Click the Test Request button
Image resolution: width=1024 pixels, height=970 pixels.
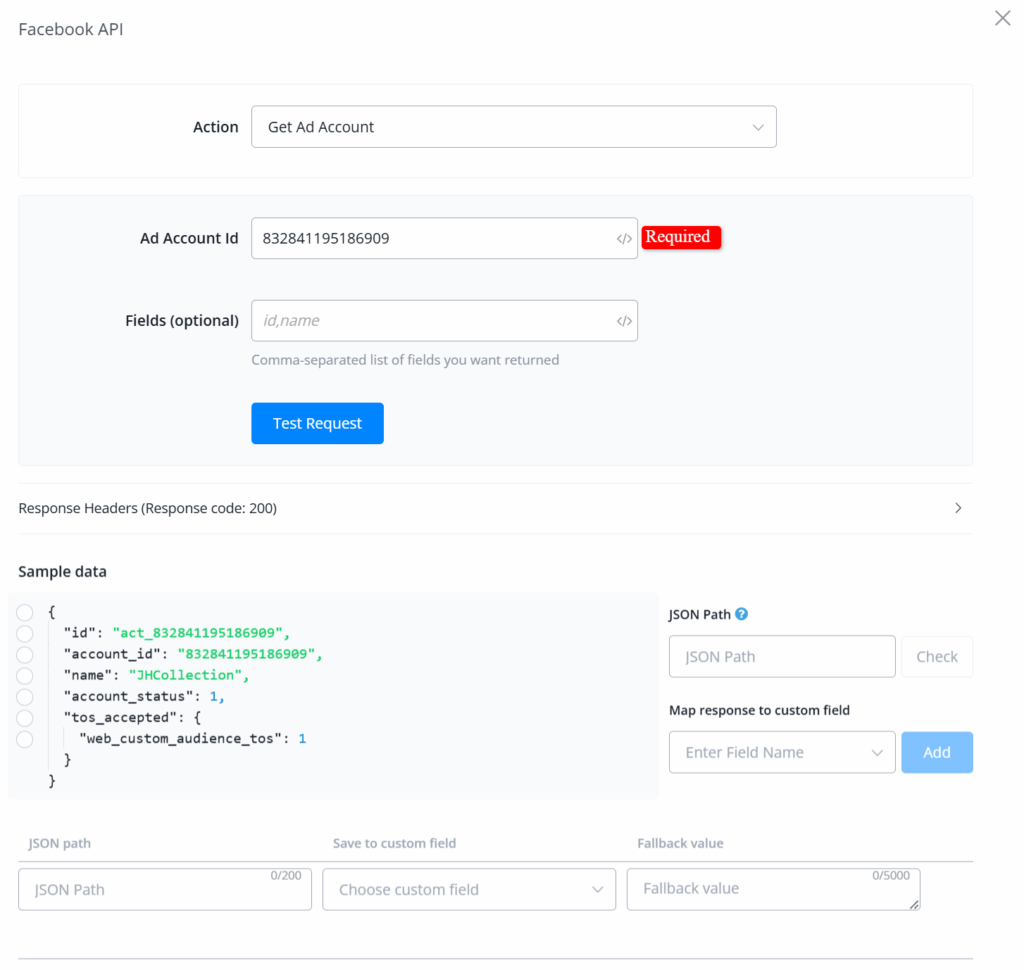click(317, 423)
